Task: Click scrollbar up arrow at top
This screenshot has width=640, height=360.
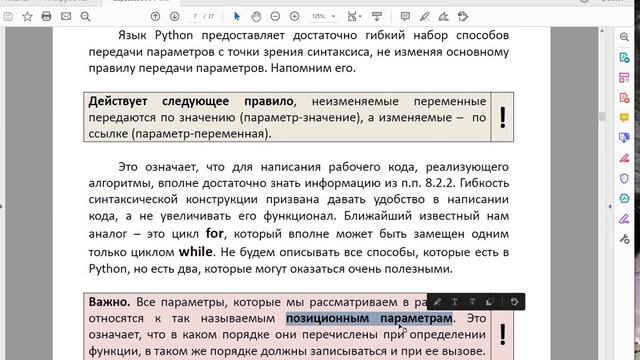Action: [x=602, y=31]
